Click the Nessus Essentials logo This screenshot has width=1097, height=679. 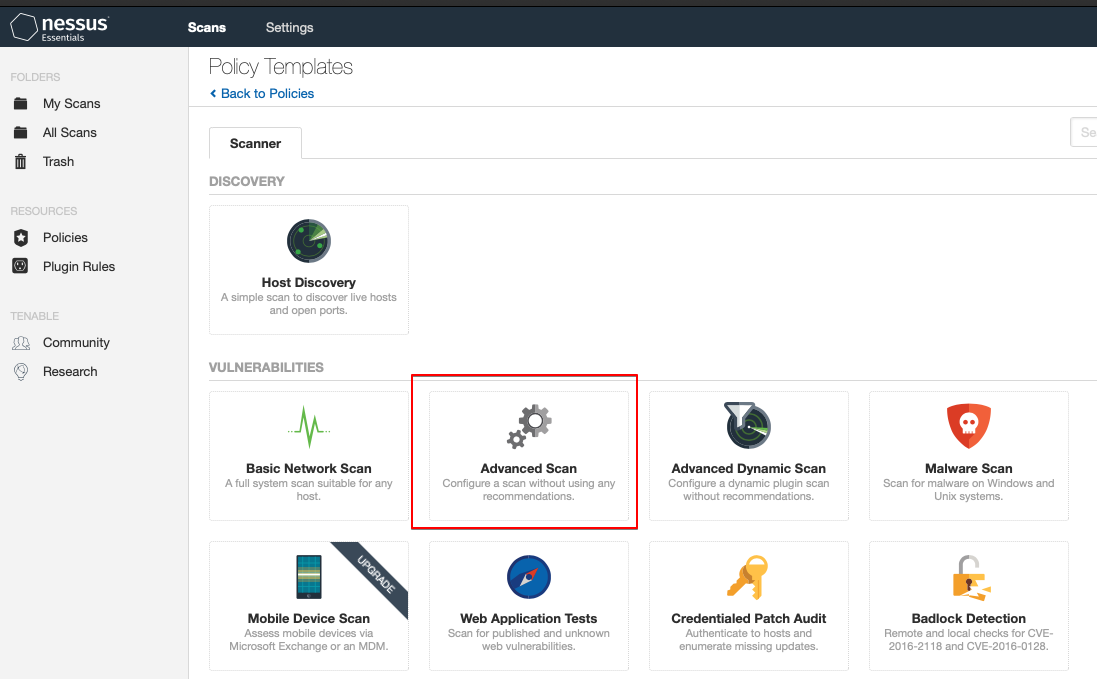[60, 27]
